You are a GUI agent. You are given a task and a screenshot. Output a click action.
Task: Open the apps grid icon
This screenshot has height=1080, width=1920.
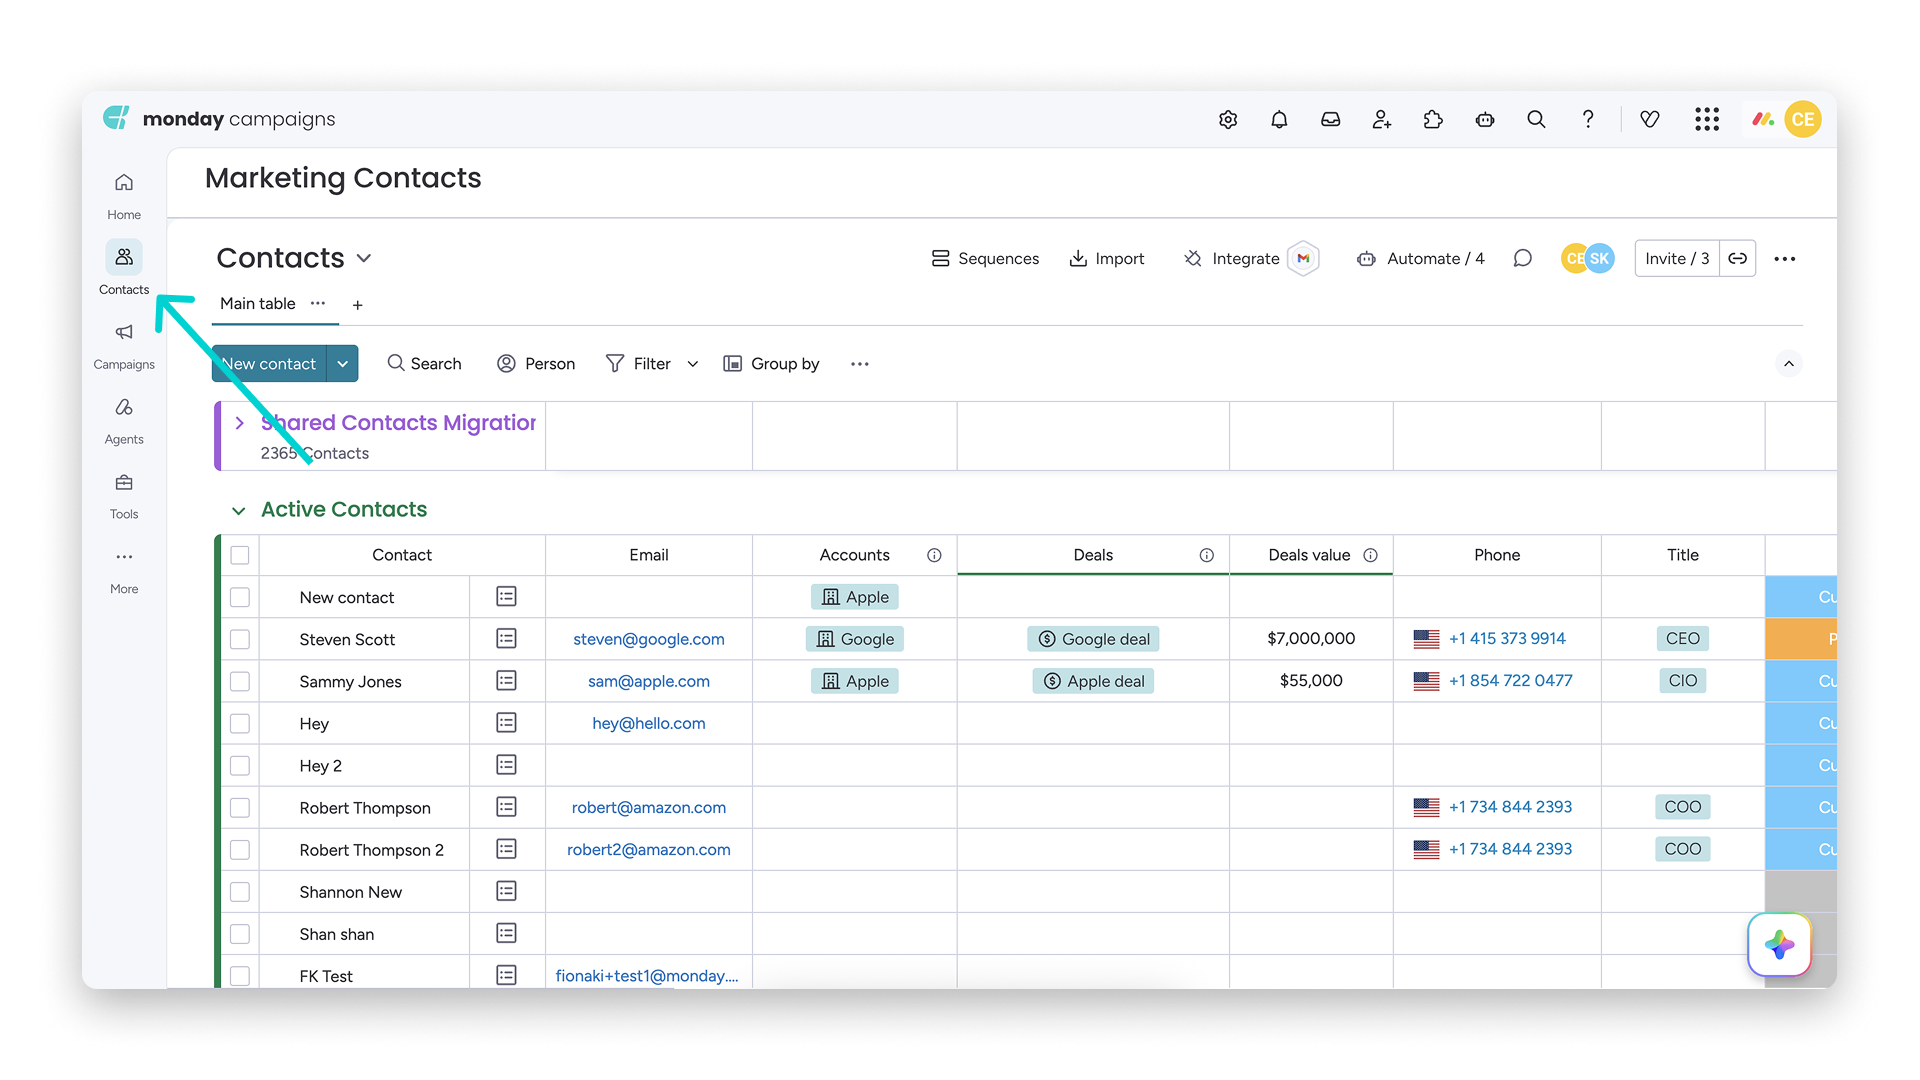(x=1707, y=120)
